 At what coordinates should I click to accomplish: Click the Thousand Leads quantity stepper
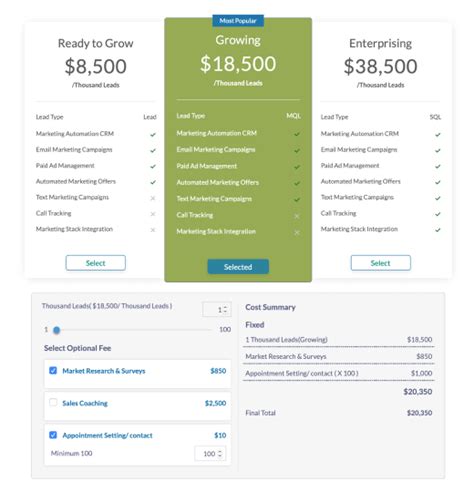click(x=217, y=309)
